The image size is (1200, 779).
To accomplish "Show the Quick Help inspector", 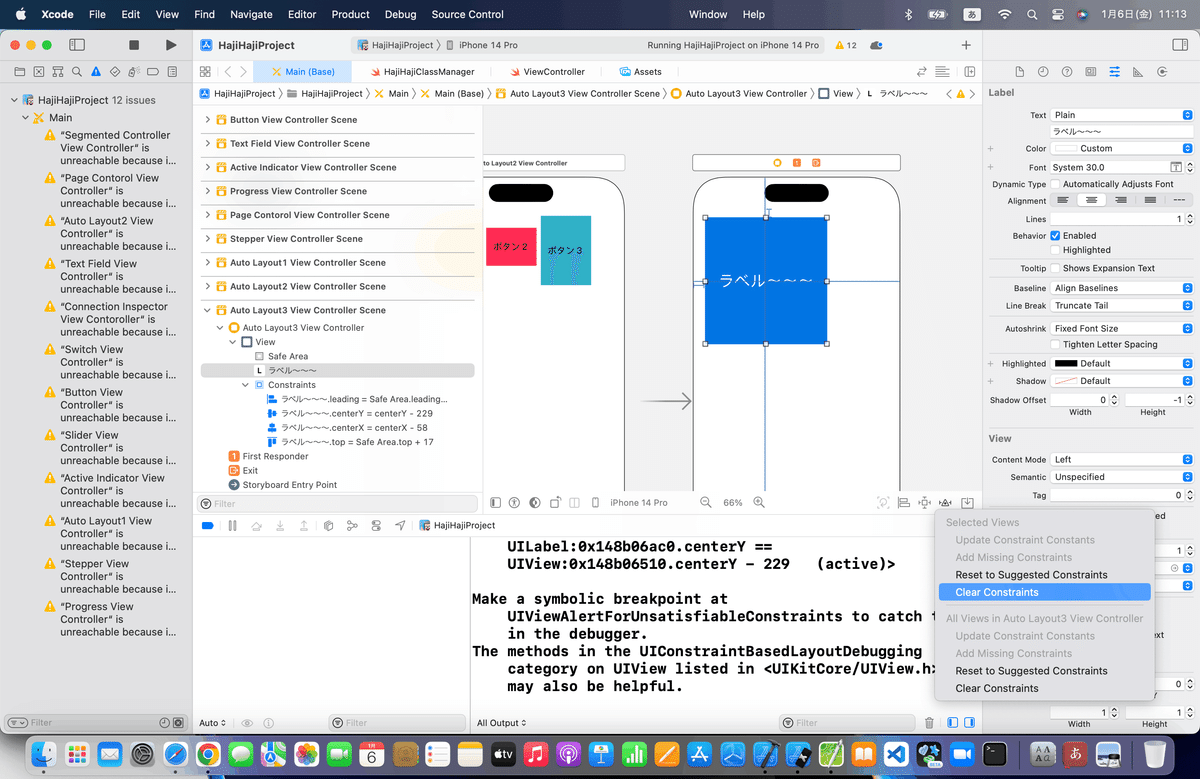I will (x=1067, y=72).
